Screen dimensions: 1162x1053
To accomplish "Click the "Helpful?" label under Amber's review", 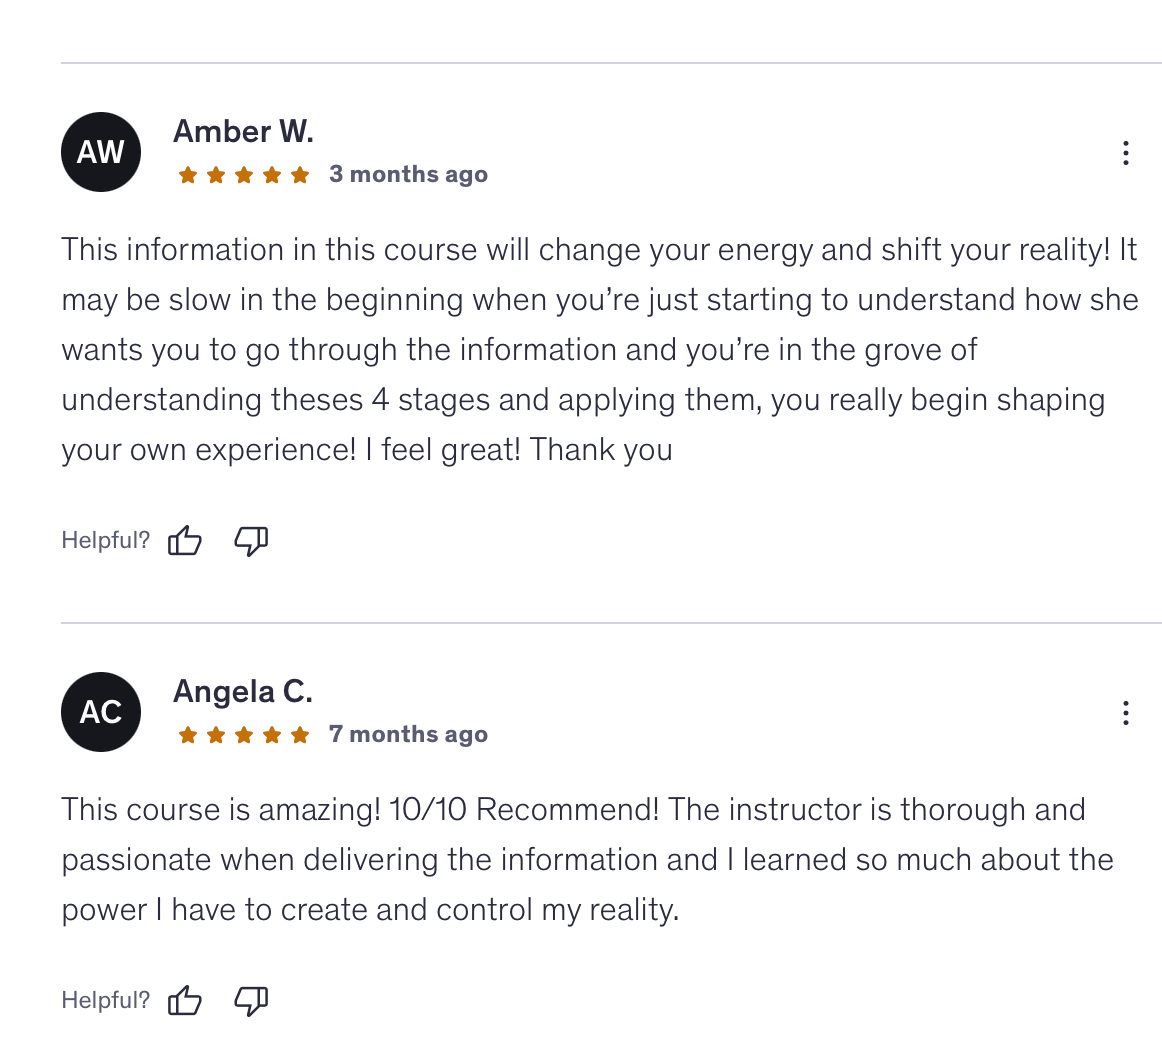I will pos(105,541).
